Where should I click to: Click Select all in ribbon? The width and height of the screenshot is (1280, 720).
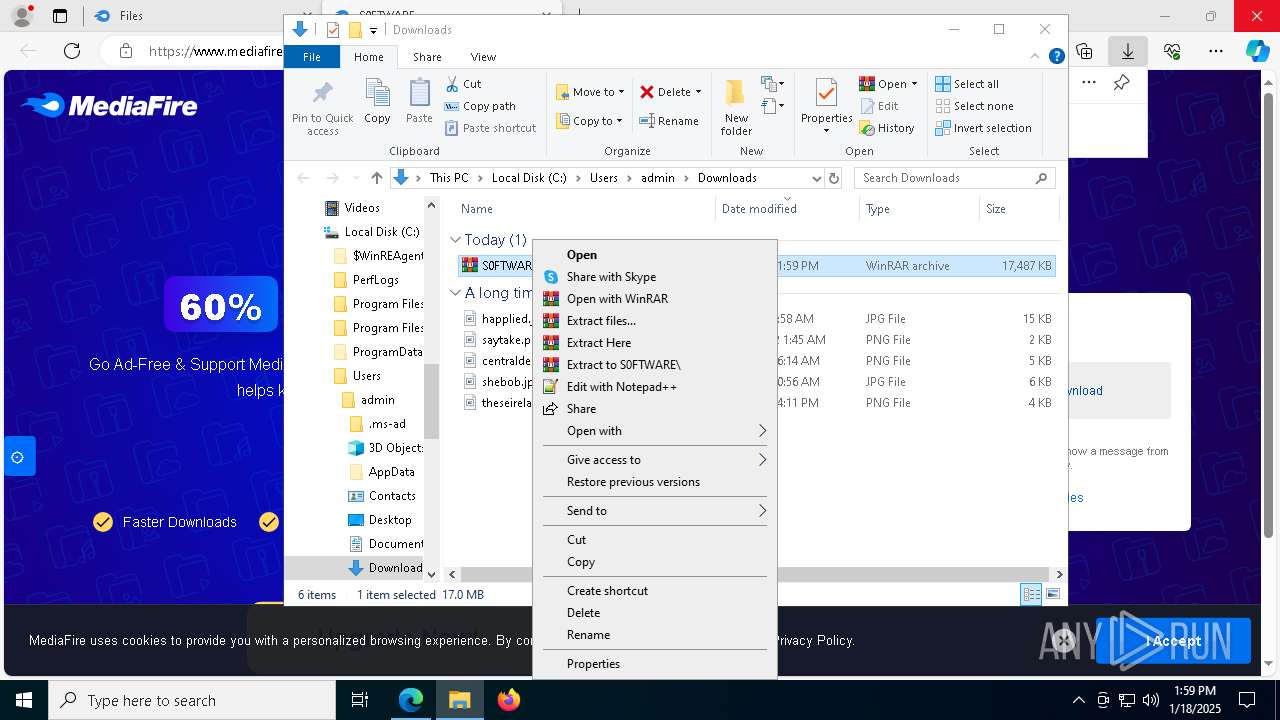967,84
